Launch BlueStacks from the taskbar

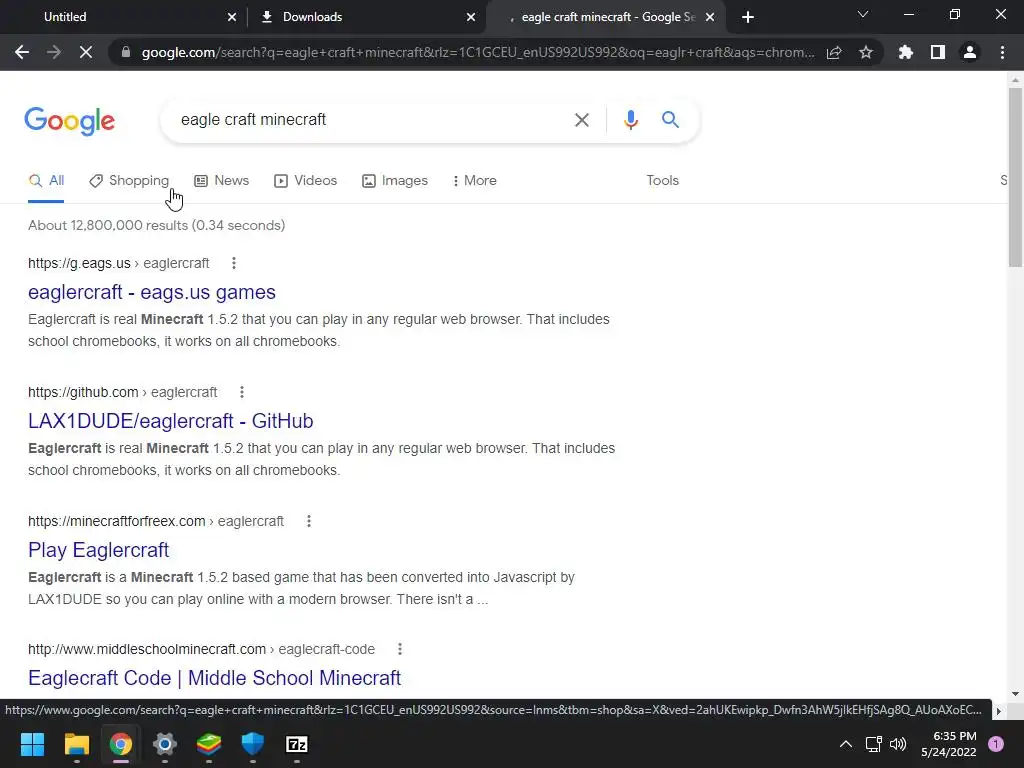point(209,744)
